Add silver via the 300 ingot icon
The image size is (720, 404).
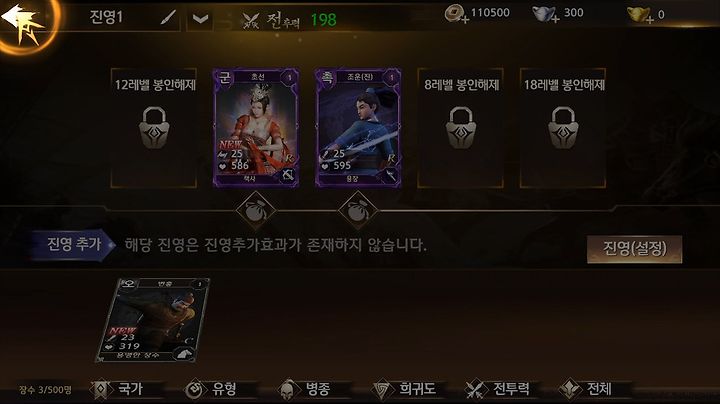click(x=545, y=14)
